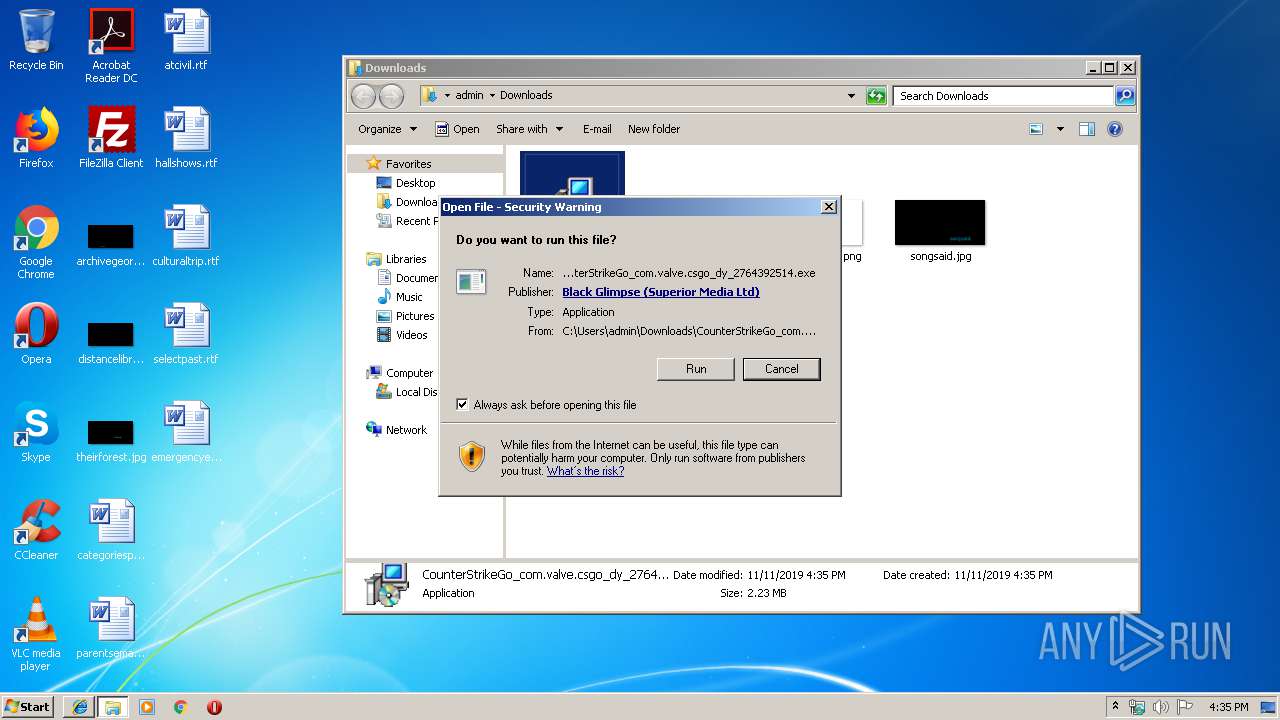Select emergencye... document on desktop
Screen dimensions: 1280x720
point(186,432)
